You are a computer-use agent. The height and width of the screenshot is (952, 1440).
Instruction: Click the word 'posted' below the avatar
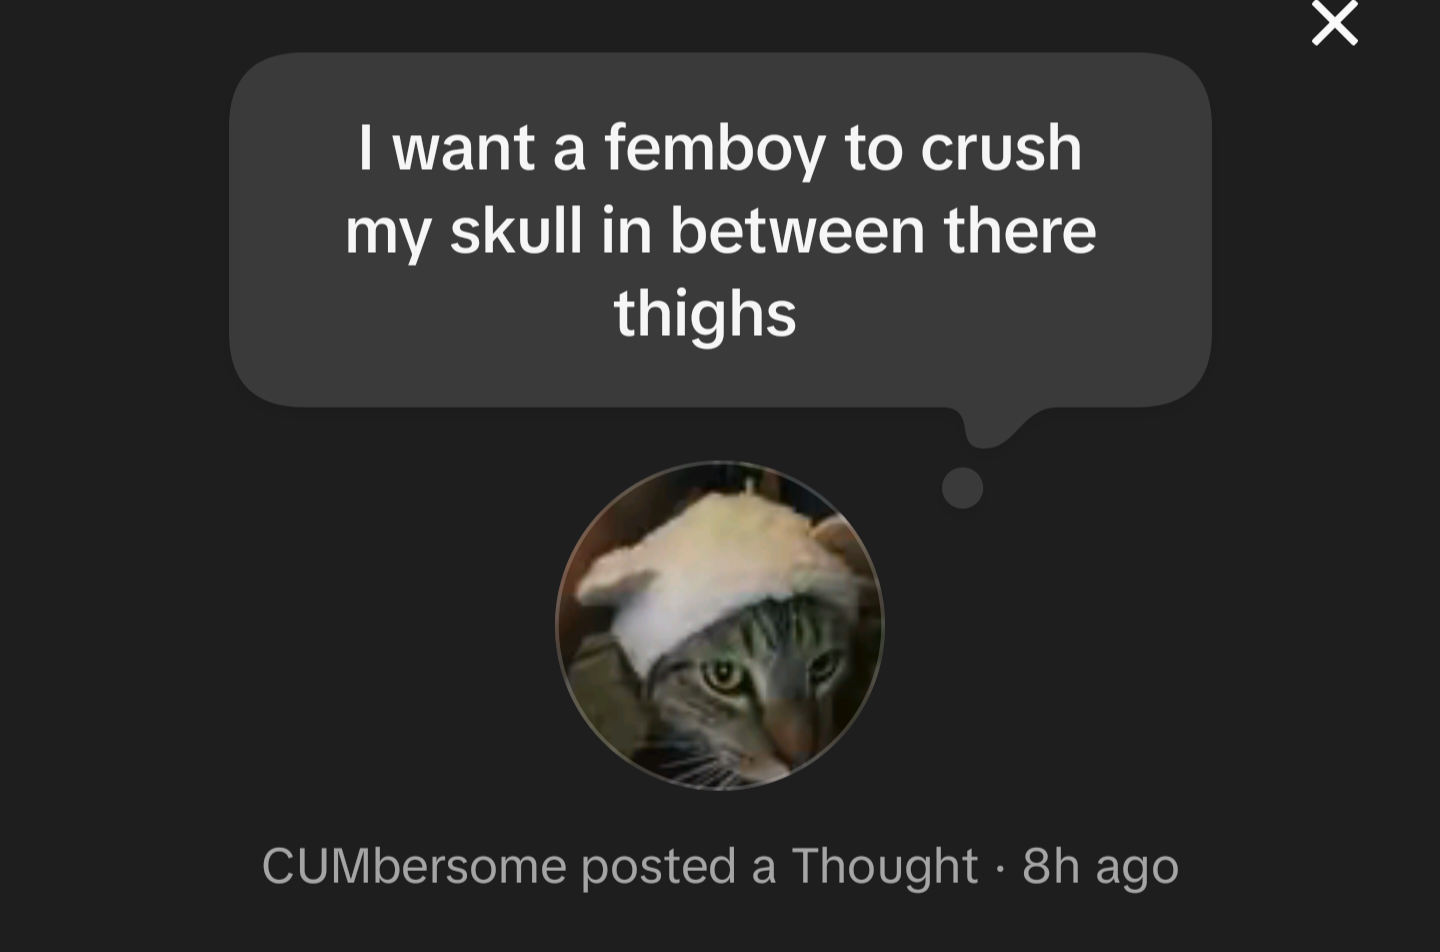(x=658, y=865)
